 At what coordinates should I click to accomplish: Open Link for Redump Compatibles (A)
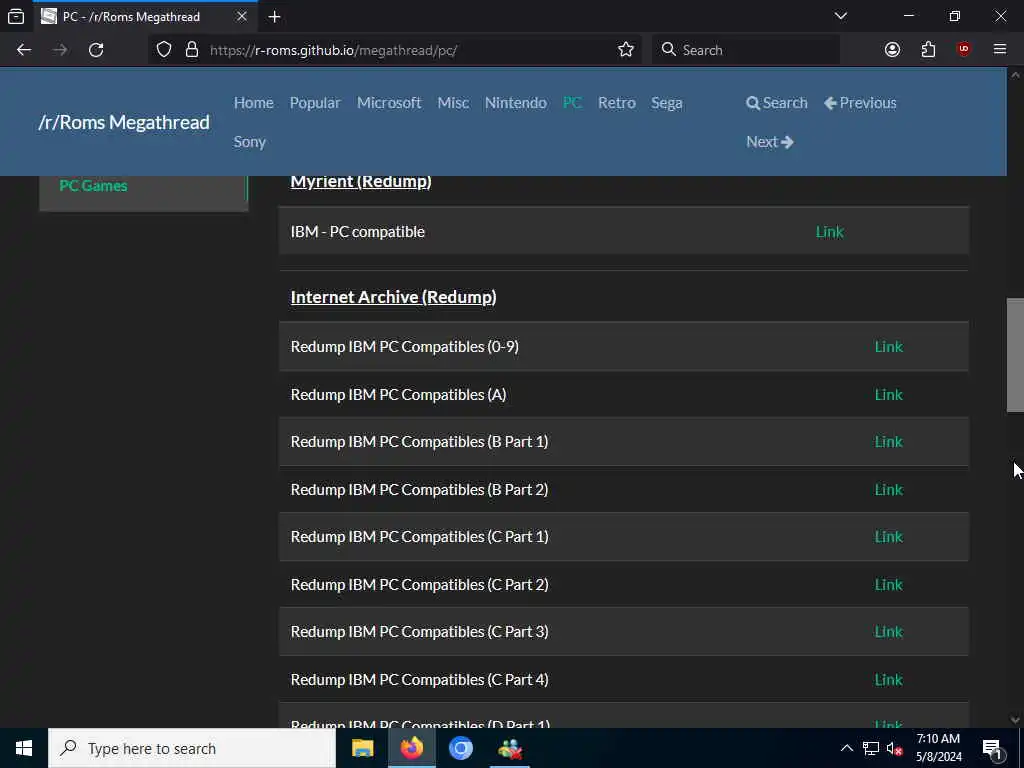click(888, 394)
